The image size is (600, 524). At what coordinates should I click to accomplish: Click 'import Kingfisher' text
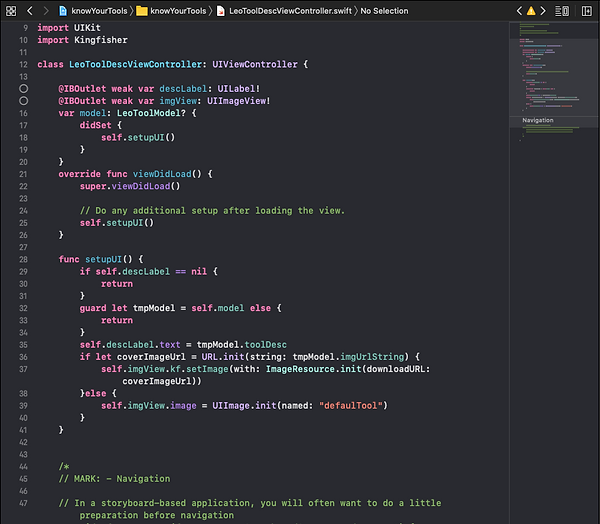tap(83, 40)
